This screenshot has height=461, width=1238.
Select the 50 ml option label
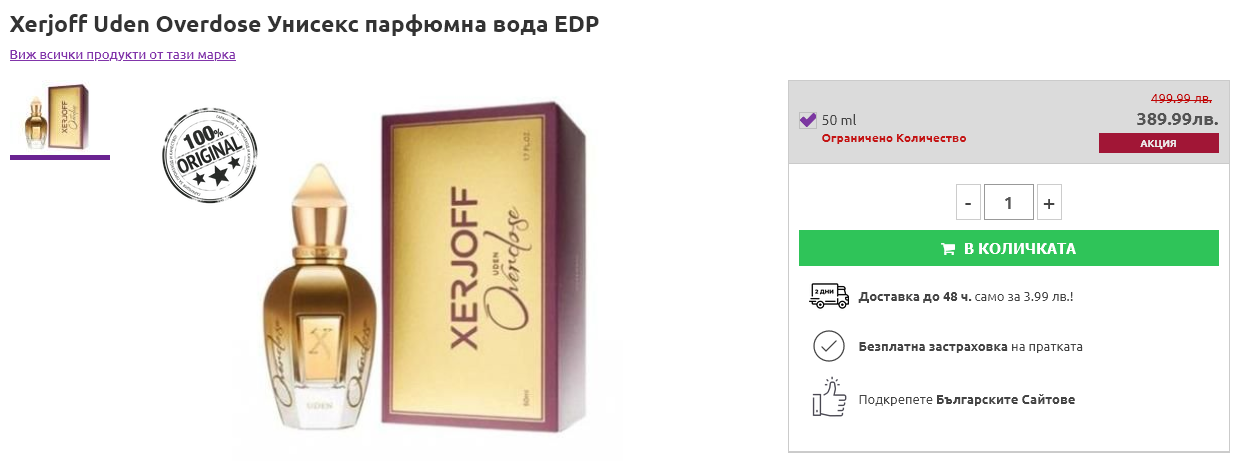[839, 120]
